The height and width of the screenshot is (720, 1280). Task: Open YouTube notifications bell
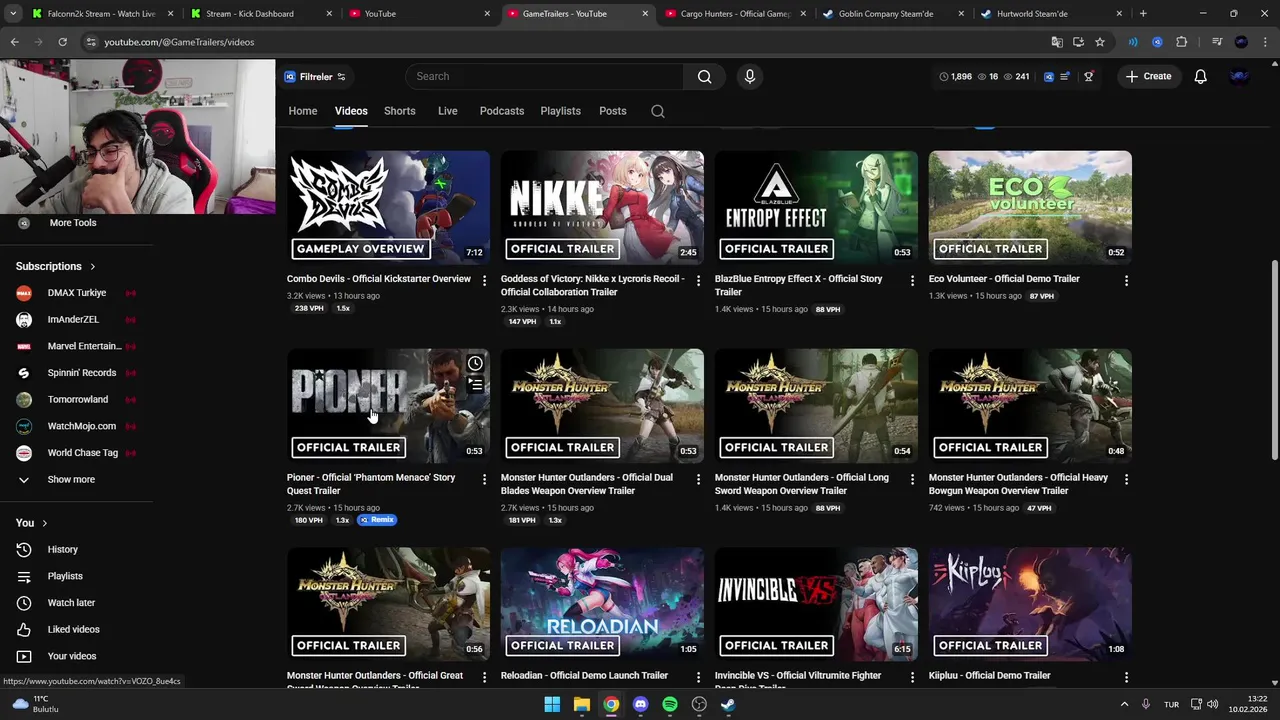[1200, 76]
